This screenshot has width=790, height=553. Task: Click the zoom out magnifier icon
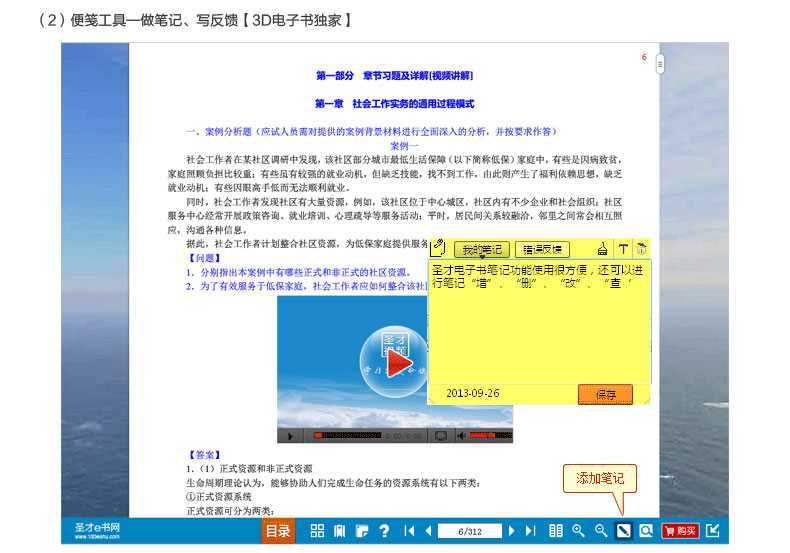click(x=600, y=531)
